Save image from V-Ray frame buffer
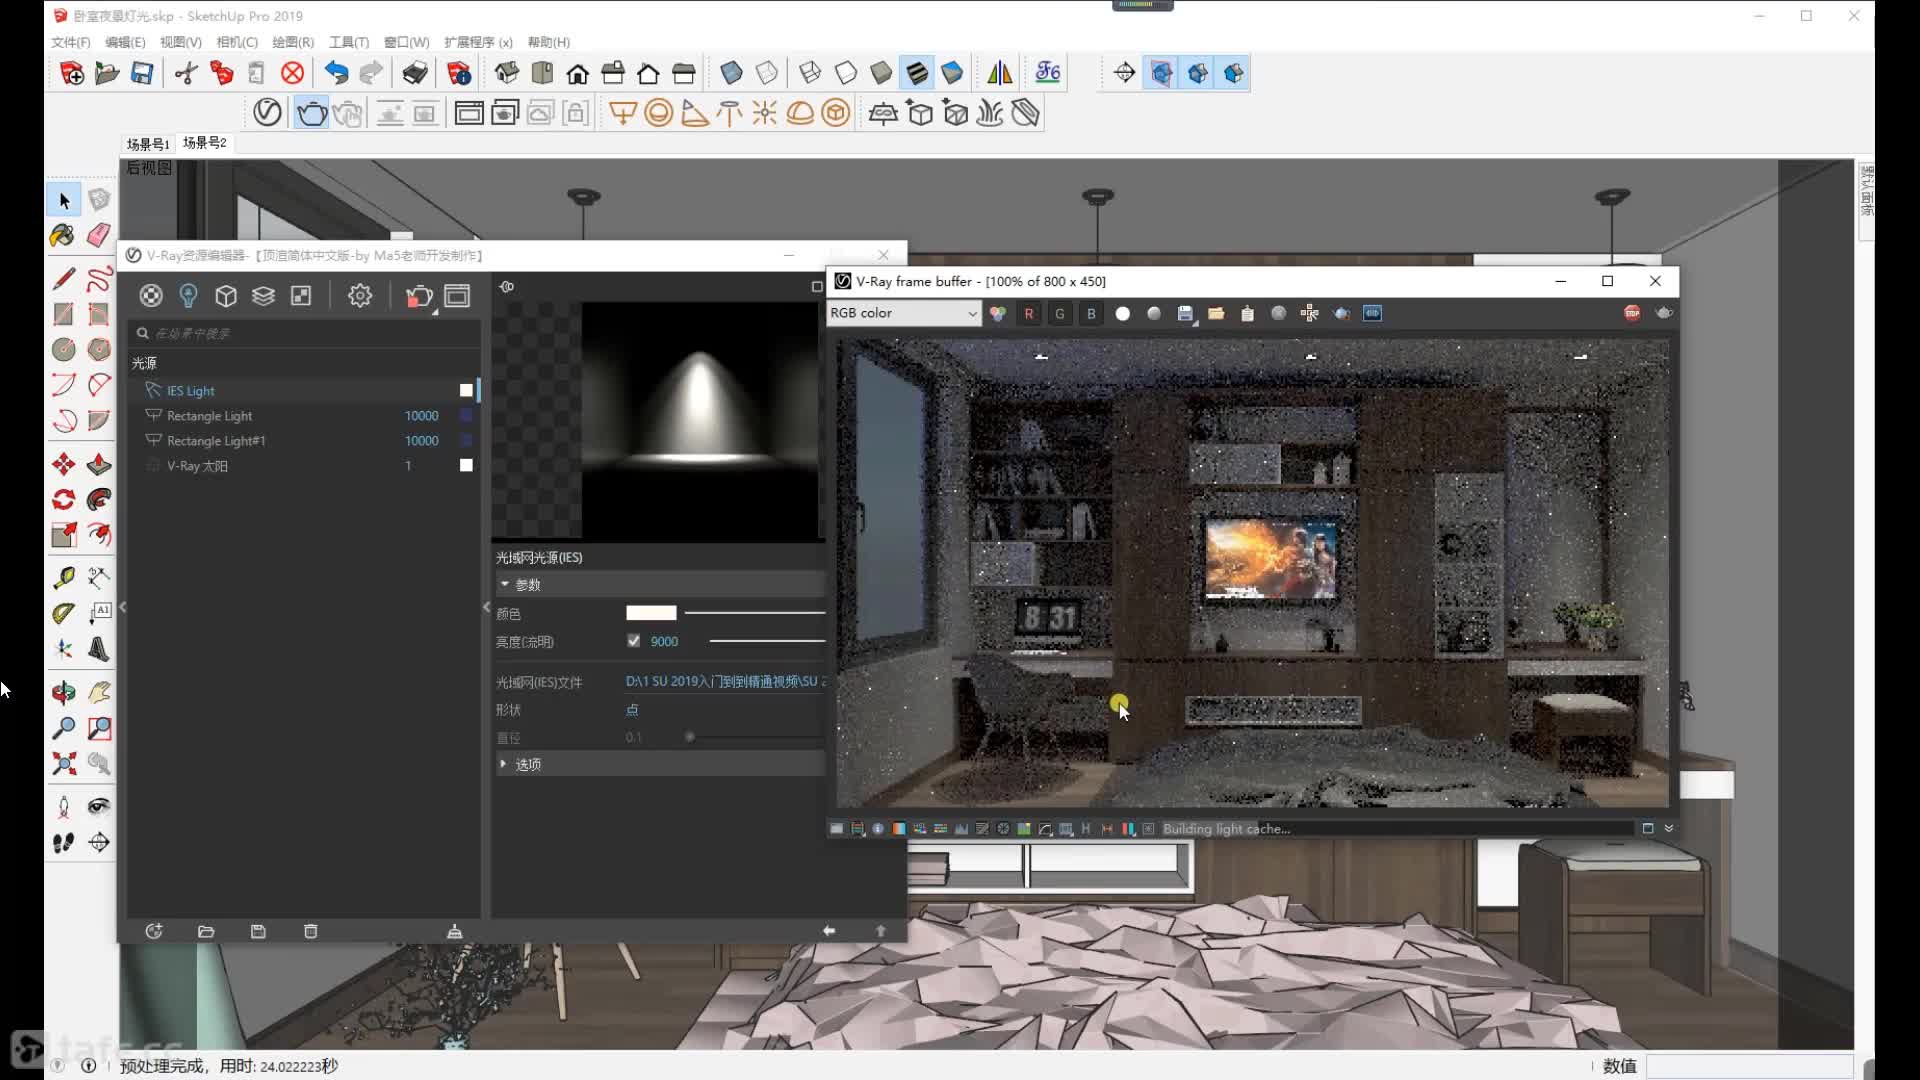Screen dimensions: 1920x1080 click(x=1185, y=313)
